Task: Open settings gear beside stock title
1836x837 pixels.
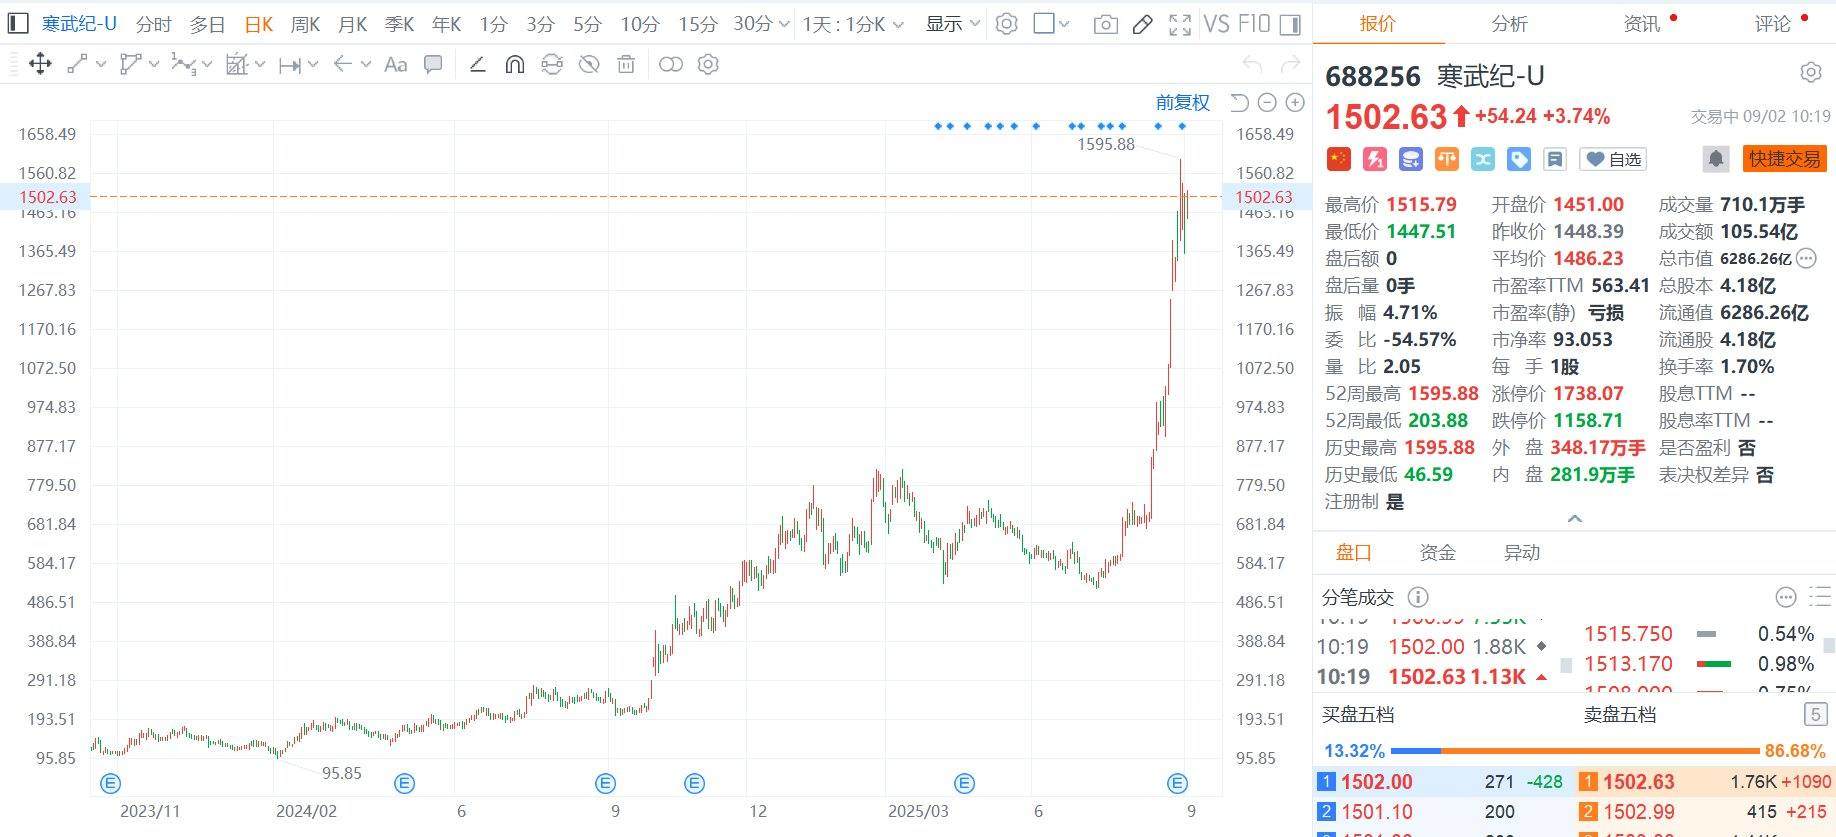Action: pos(1810,73)
